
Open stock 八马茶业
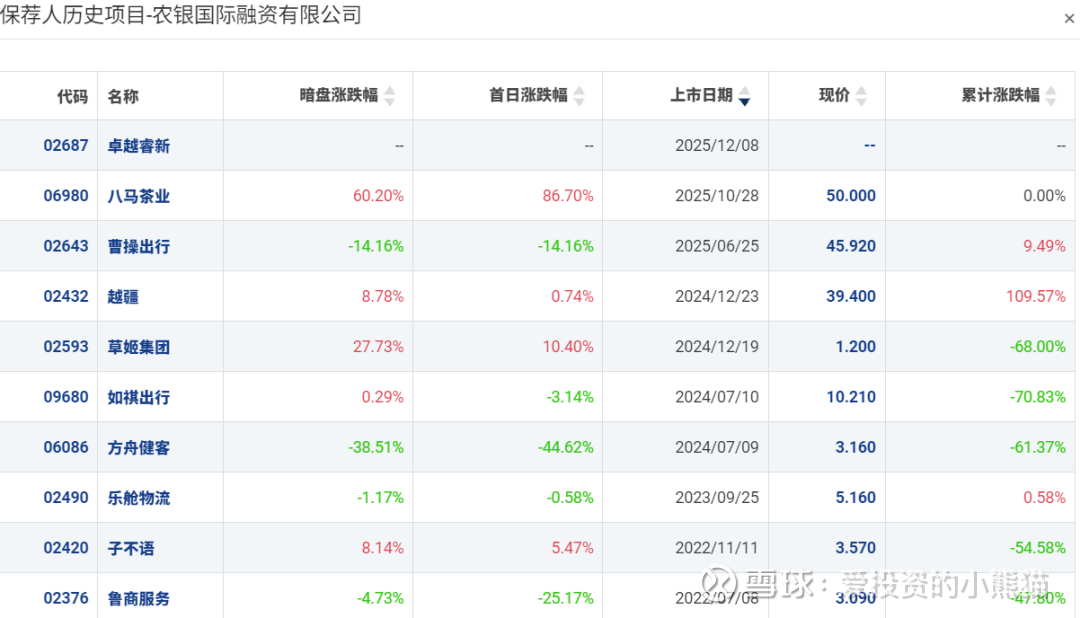[x=138, y=196]
